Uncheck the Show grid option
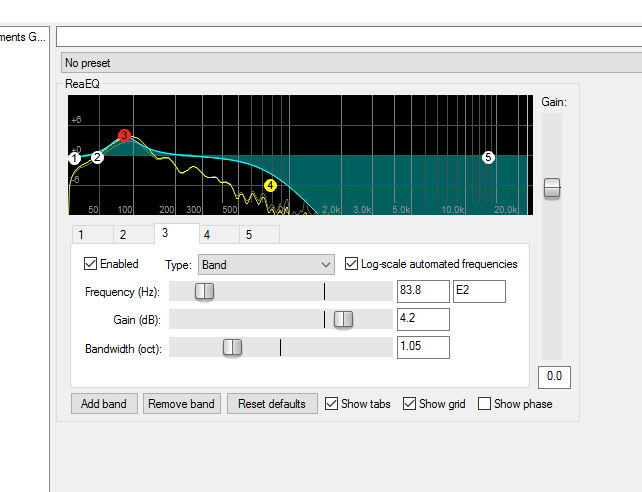The width and height of the screenshot is (642, 492). [409, 404]
